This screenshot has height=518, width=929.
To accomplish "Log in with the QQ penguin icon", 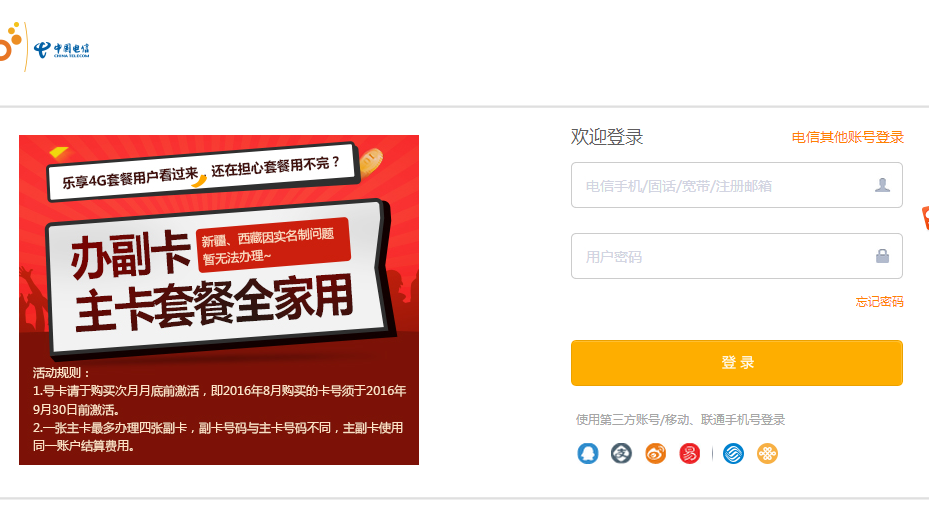I will (588, 453).
